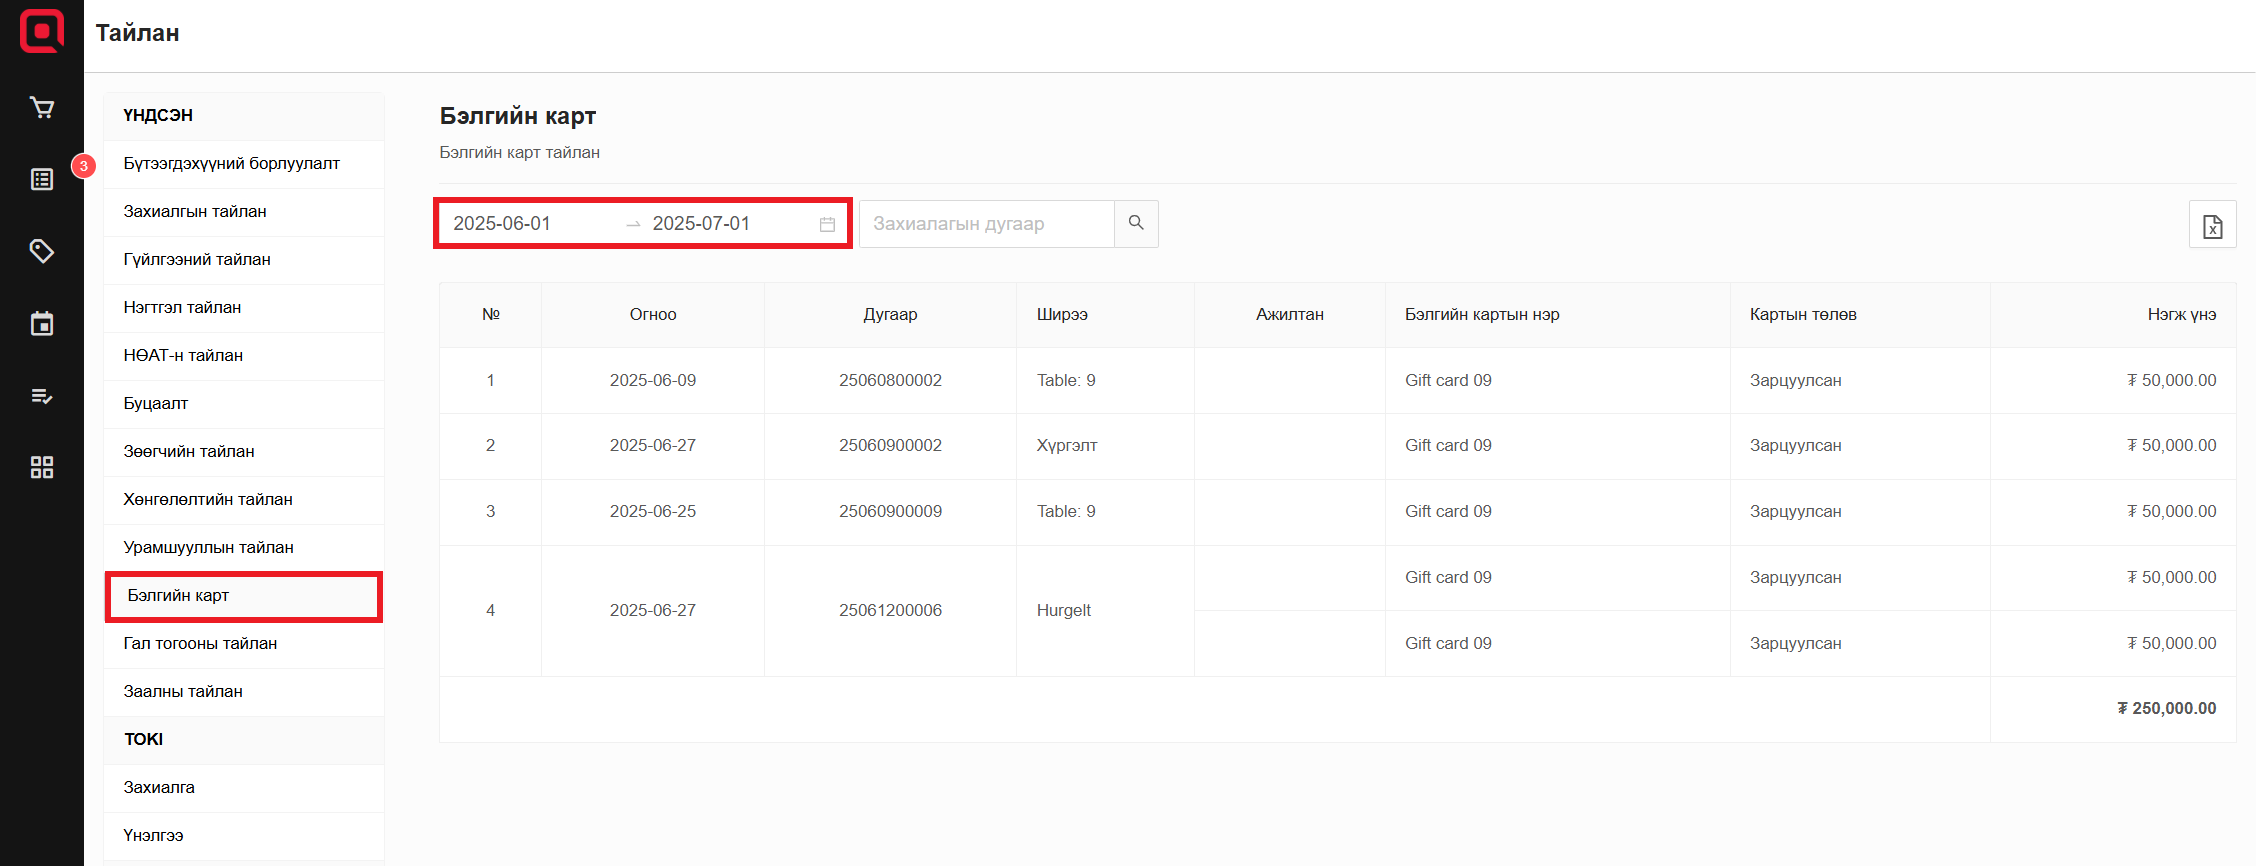The width and height of the screenshot is (2256, 866).
Task: Click the start date 2025-06-01 field
Action: coord(502,223)
